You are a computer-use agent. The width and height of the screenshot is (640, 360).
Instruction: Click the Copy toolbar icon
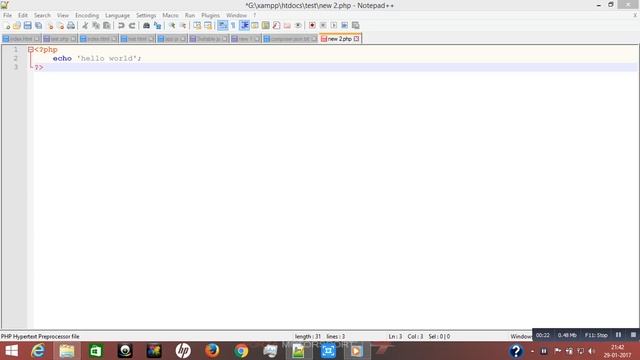(x=96, y=25)
